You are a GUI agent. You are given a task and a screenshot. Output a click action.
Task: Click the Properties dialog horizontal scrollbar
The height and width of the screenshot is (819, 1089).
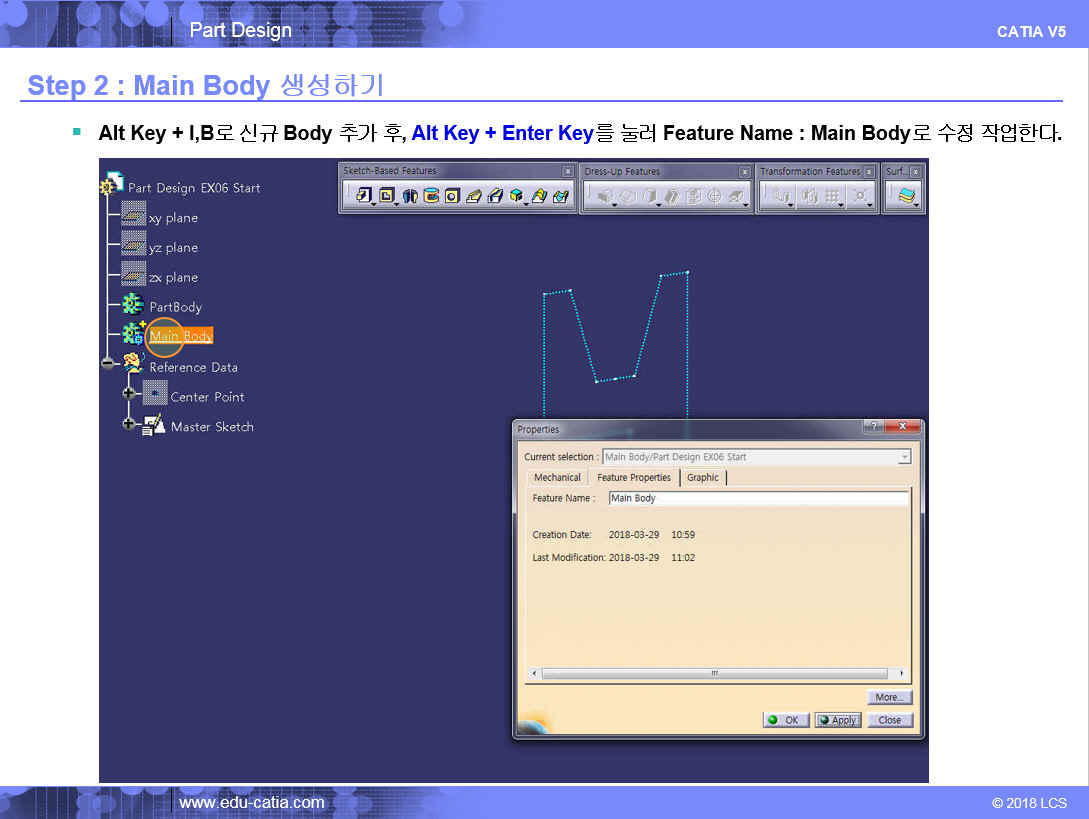pos(714,674)
